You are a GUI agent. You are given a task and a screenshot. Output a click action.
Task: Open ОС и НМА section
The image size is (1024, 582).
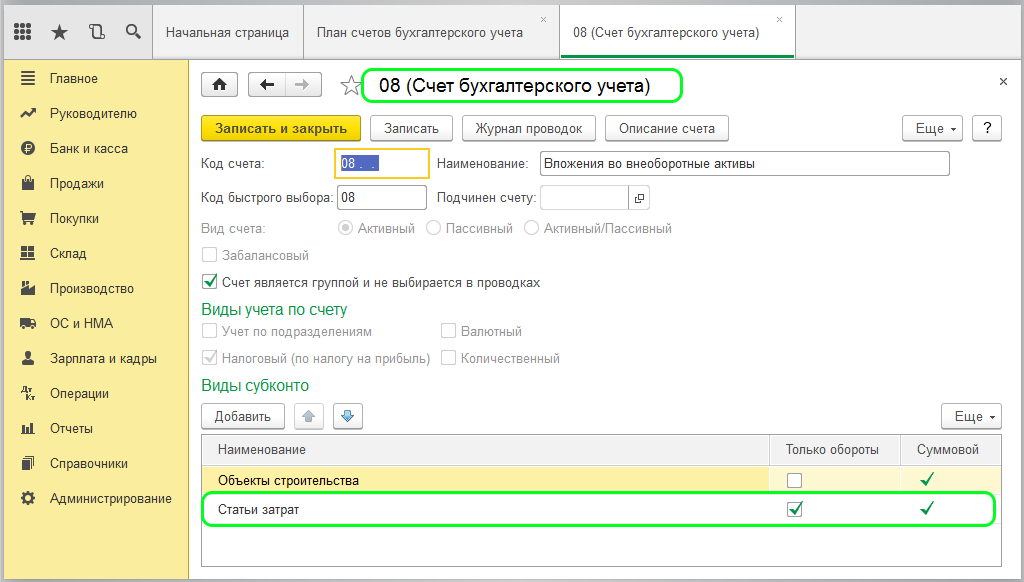82,323
